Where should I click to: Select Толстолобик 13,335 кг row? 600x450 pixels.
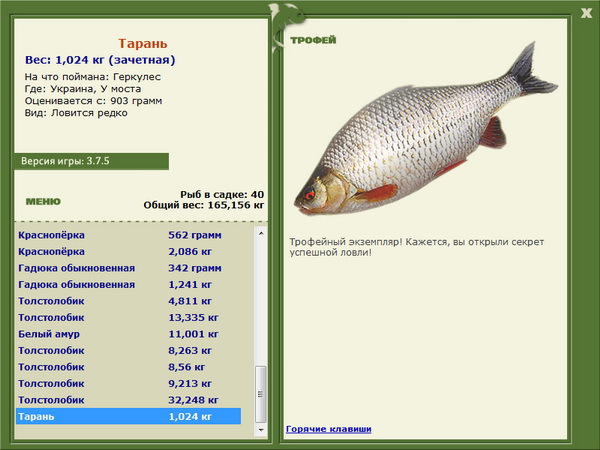tap(129, 317)
